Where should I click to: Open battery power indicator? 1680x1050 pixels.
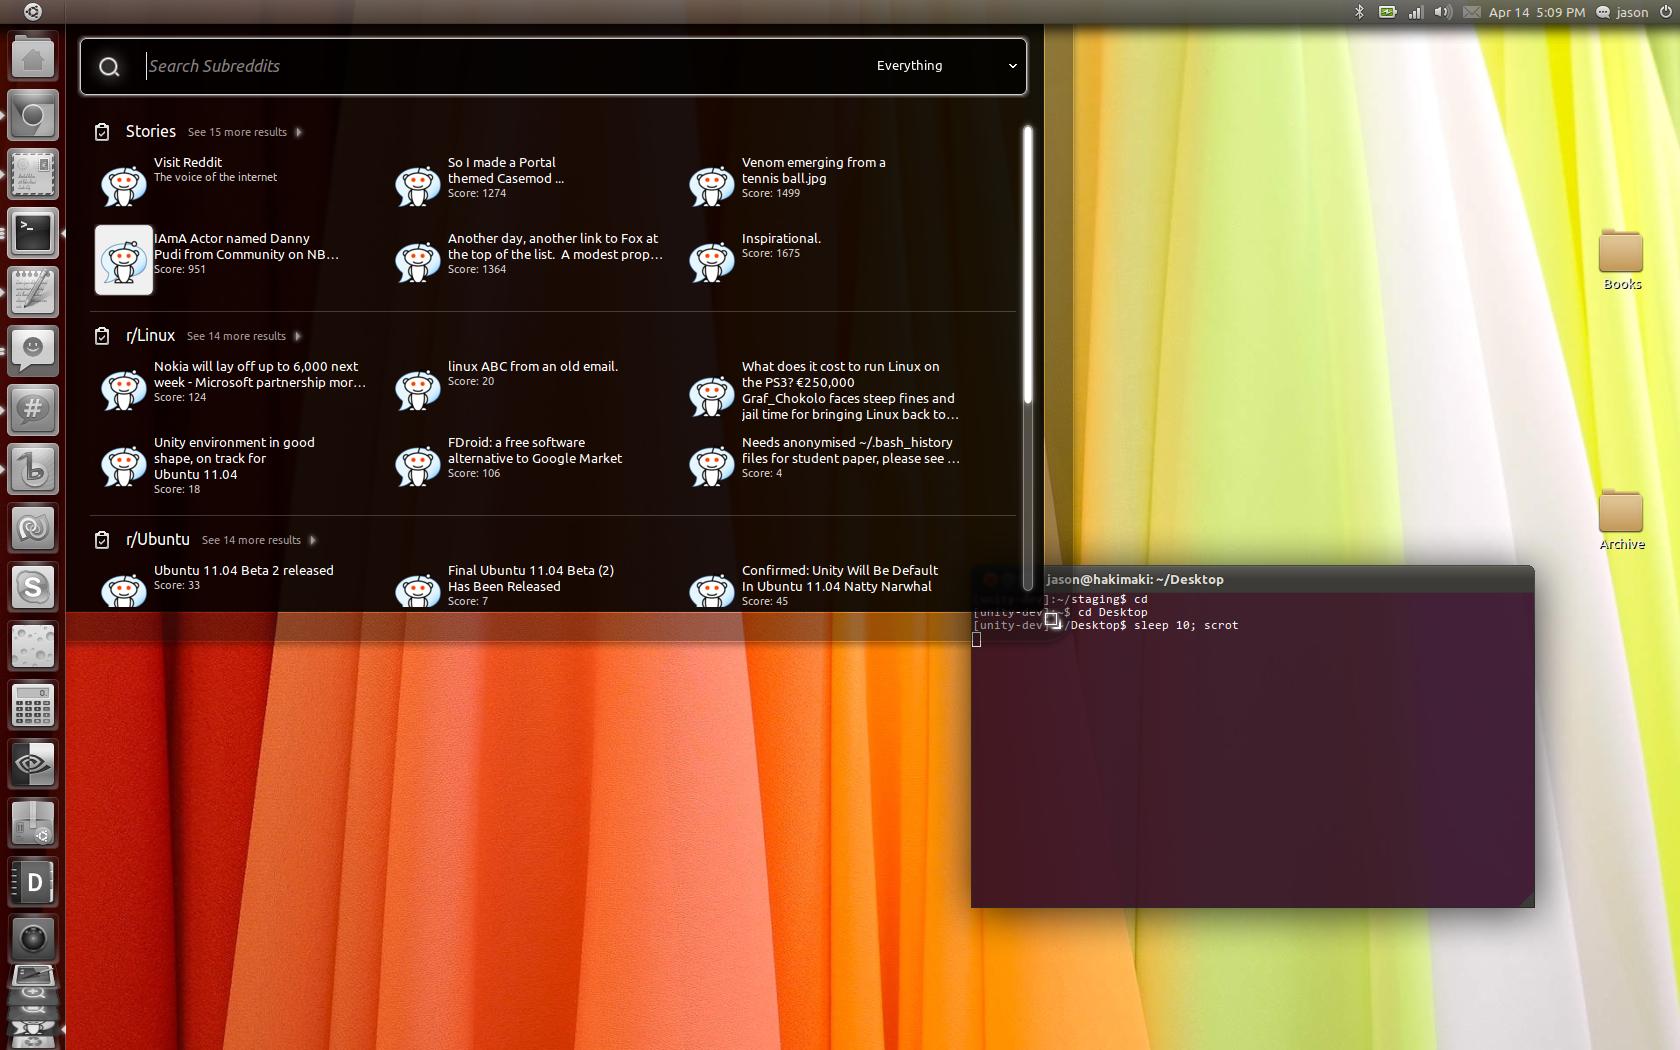pos(1388,12)
